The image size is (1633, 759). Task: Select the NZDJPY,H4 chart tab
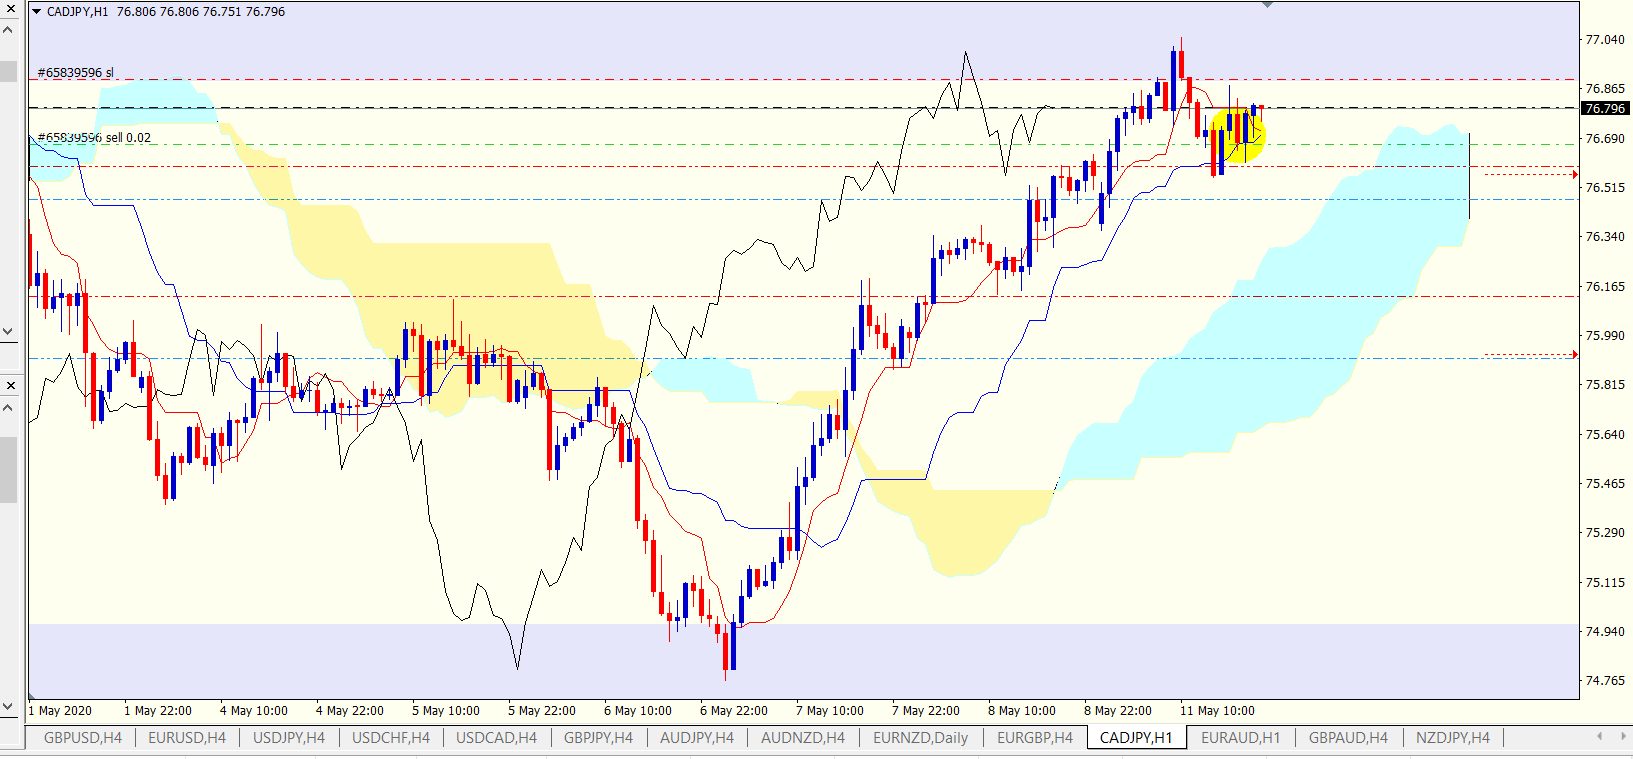(1452, 738)
